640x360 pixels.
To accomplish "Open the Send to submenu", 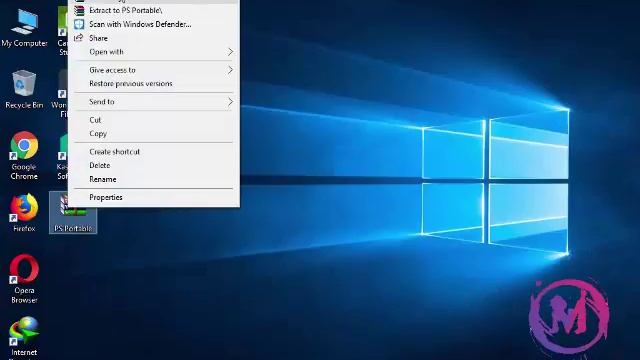I will 154,102.
